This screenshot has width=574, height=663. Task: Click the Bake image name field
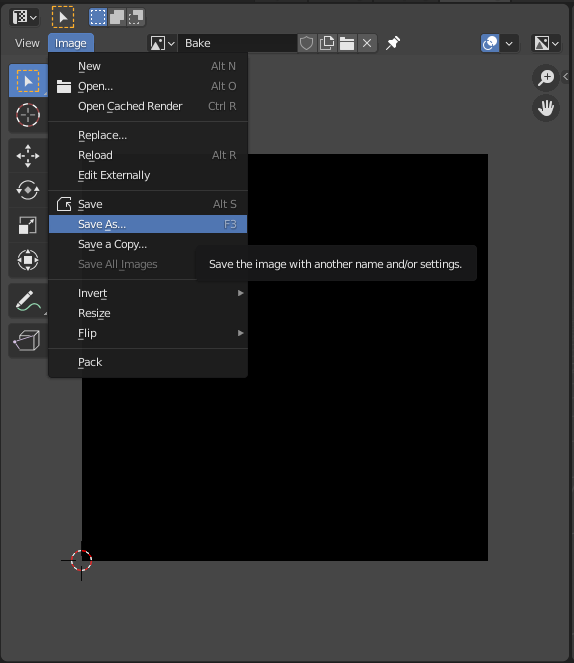click(x=238, y=43)
